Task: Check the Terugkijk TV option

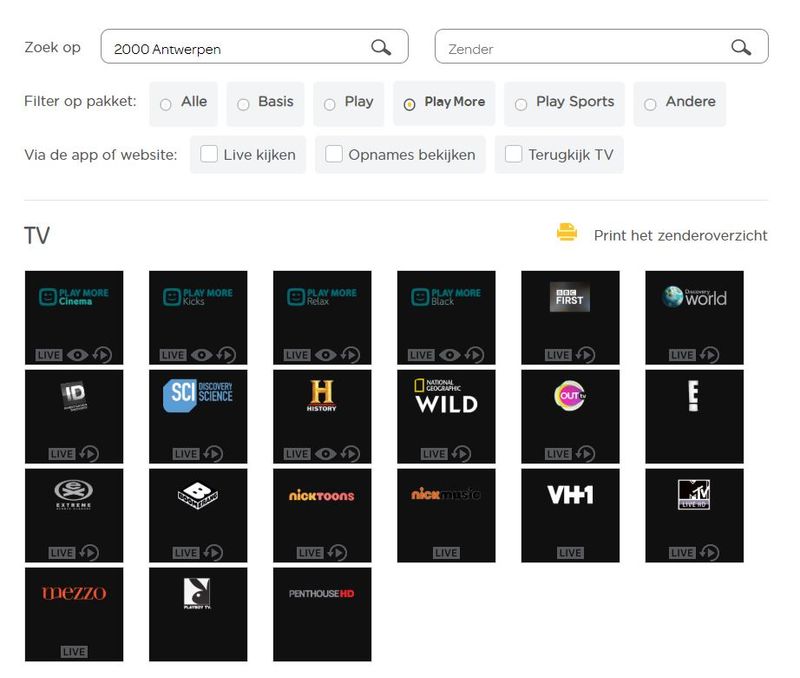Action: pos(513,154)
